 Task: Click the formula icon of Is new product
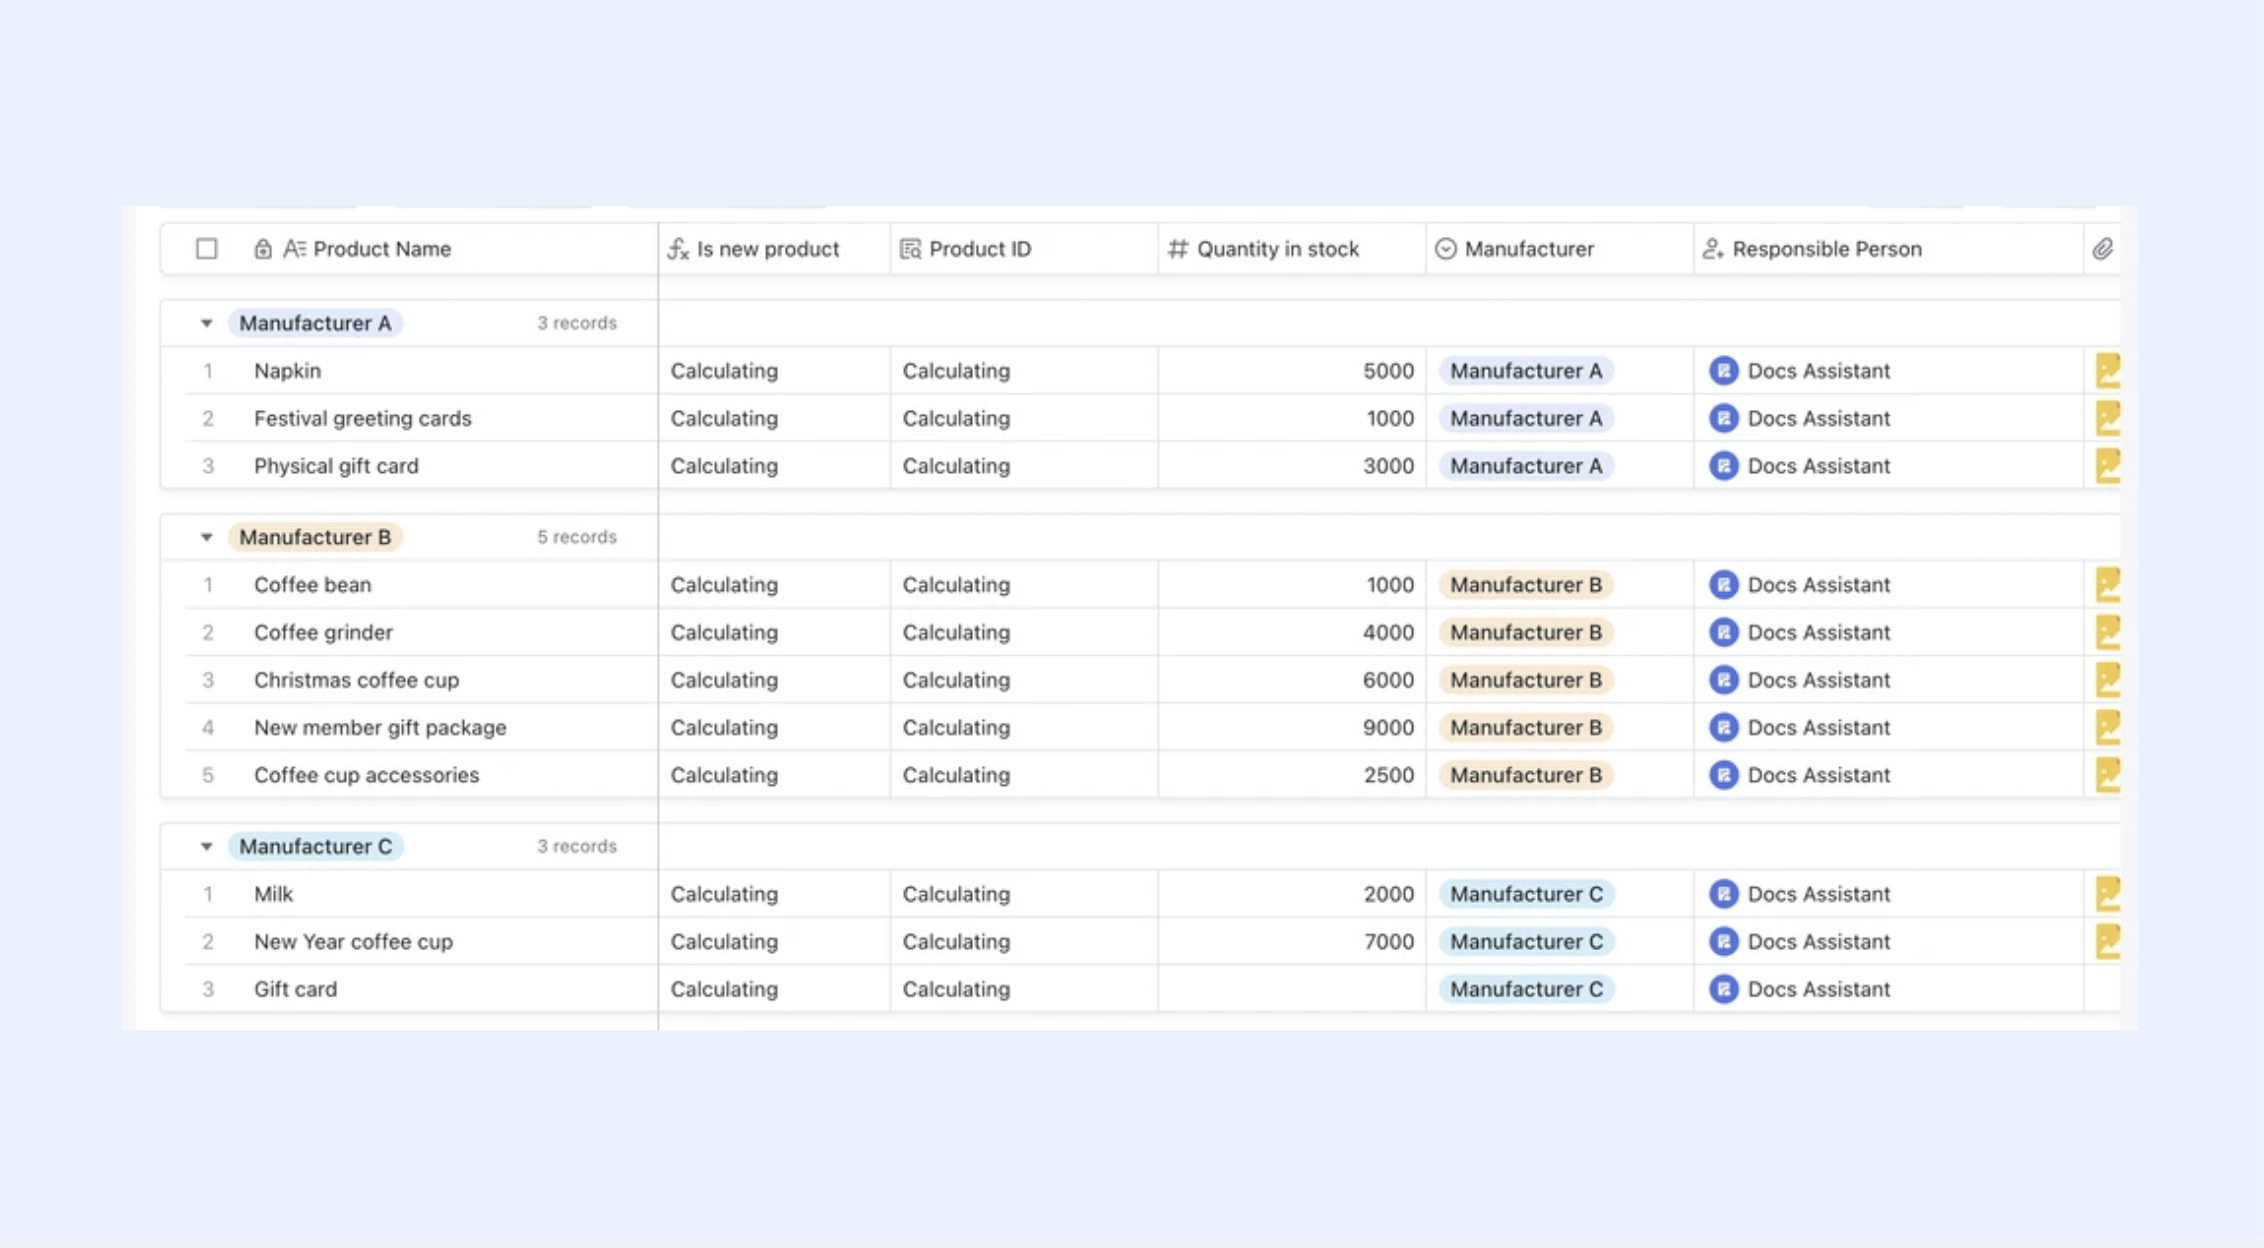pyautogui.click(x=678, y=249)
